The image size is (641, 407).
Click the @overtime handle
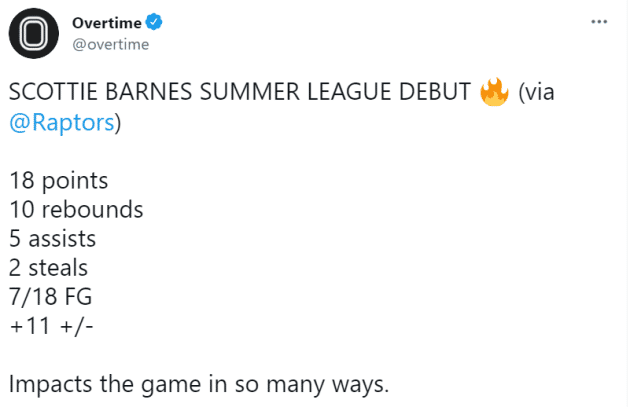pyautogui.click(x=108, y=43)
